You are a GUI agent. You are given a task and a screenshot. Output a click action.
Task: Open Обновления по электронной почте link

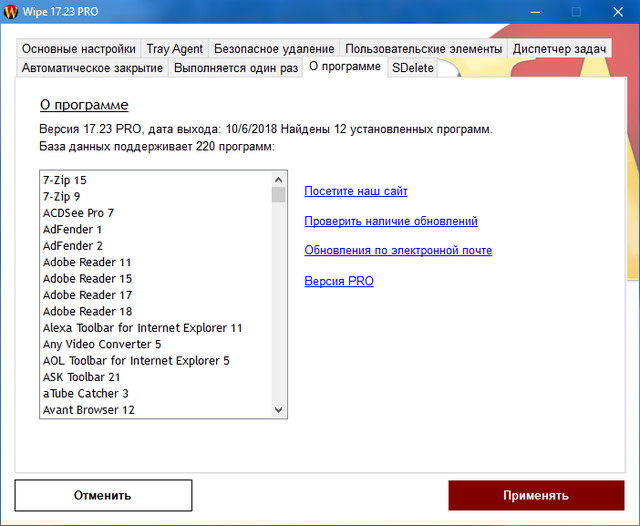click(x=398, y=250)
